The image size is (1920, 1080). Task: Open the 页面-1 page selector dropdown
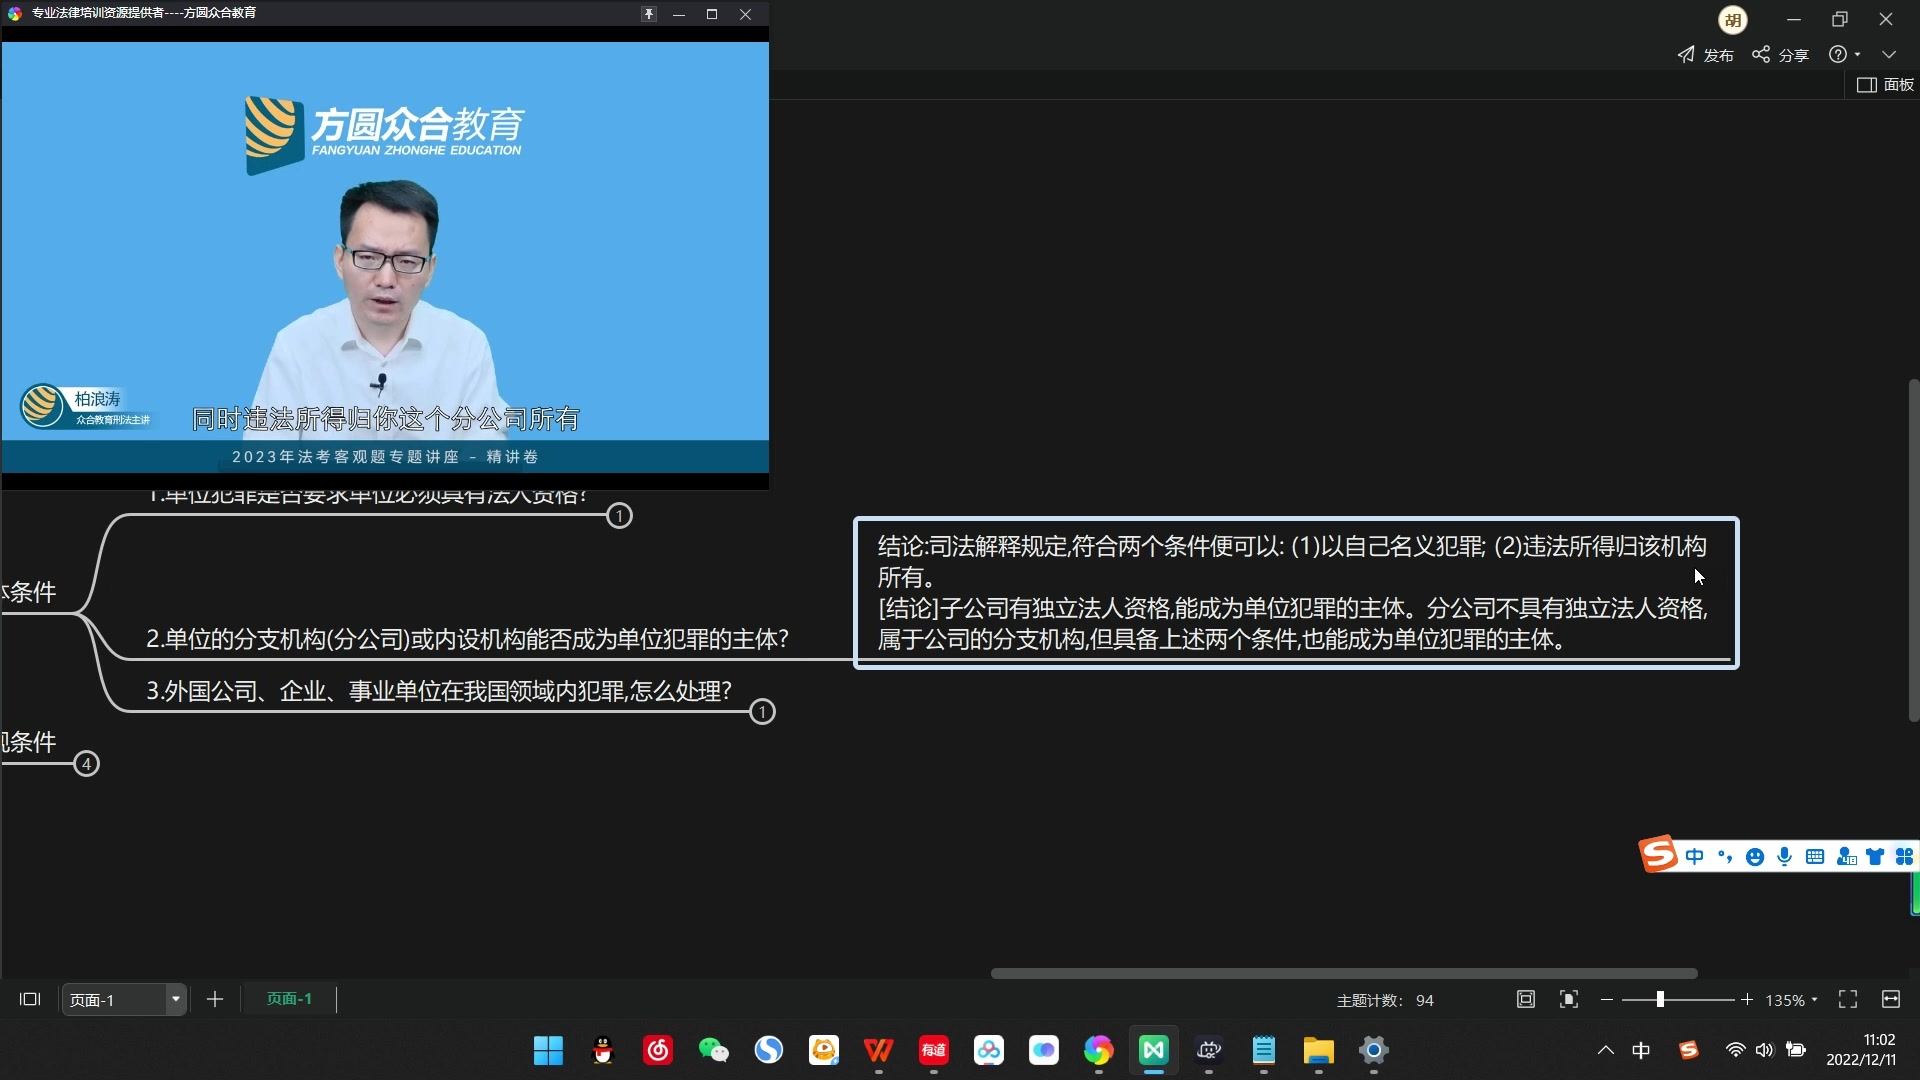pos(175,999)
